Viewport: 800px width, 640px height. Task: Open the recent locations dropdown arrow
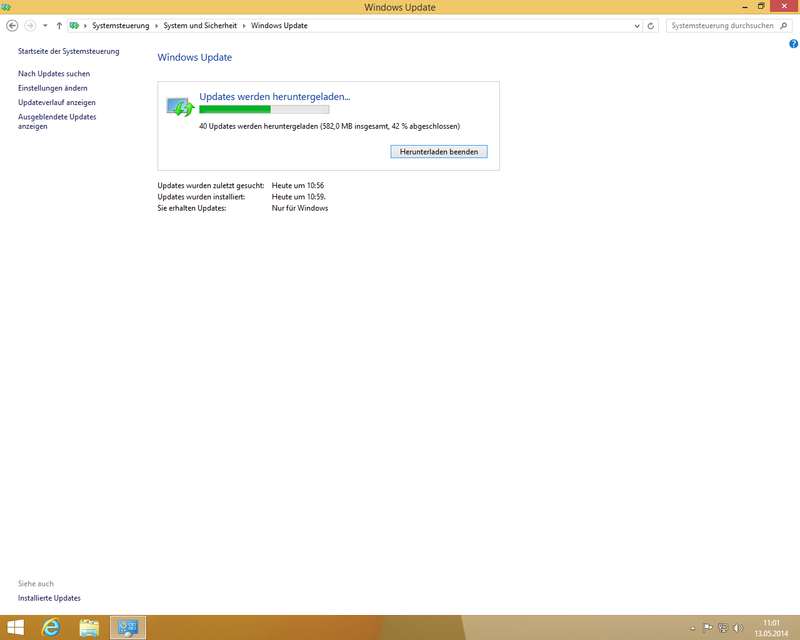click(x=45, y=26)
